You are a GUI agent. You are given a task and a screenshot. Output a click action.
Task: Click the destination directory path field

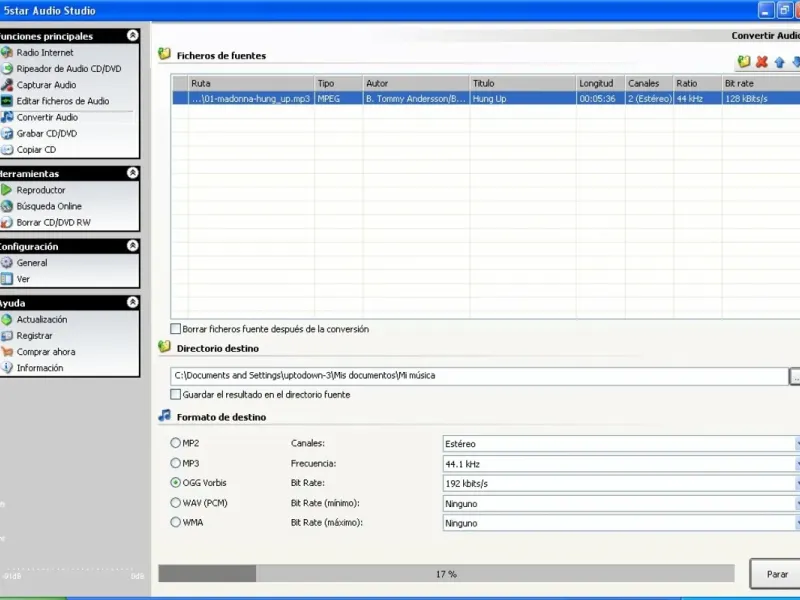click(x=478, y=376)
